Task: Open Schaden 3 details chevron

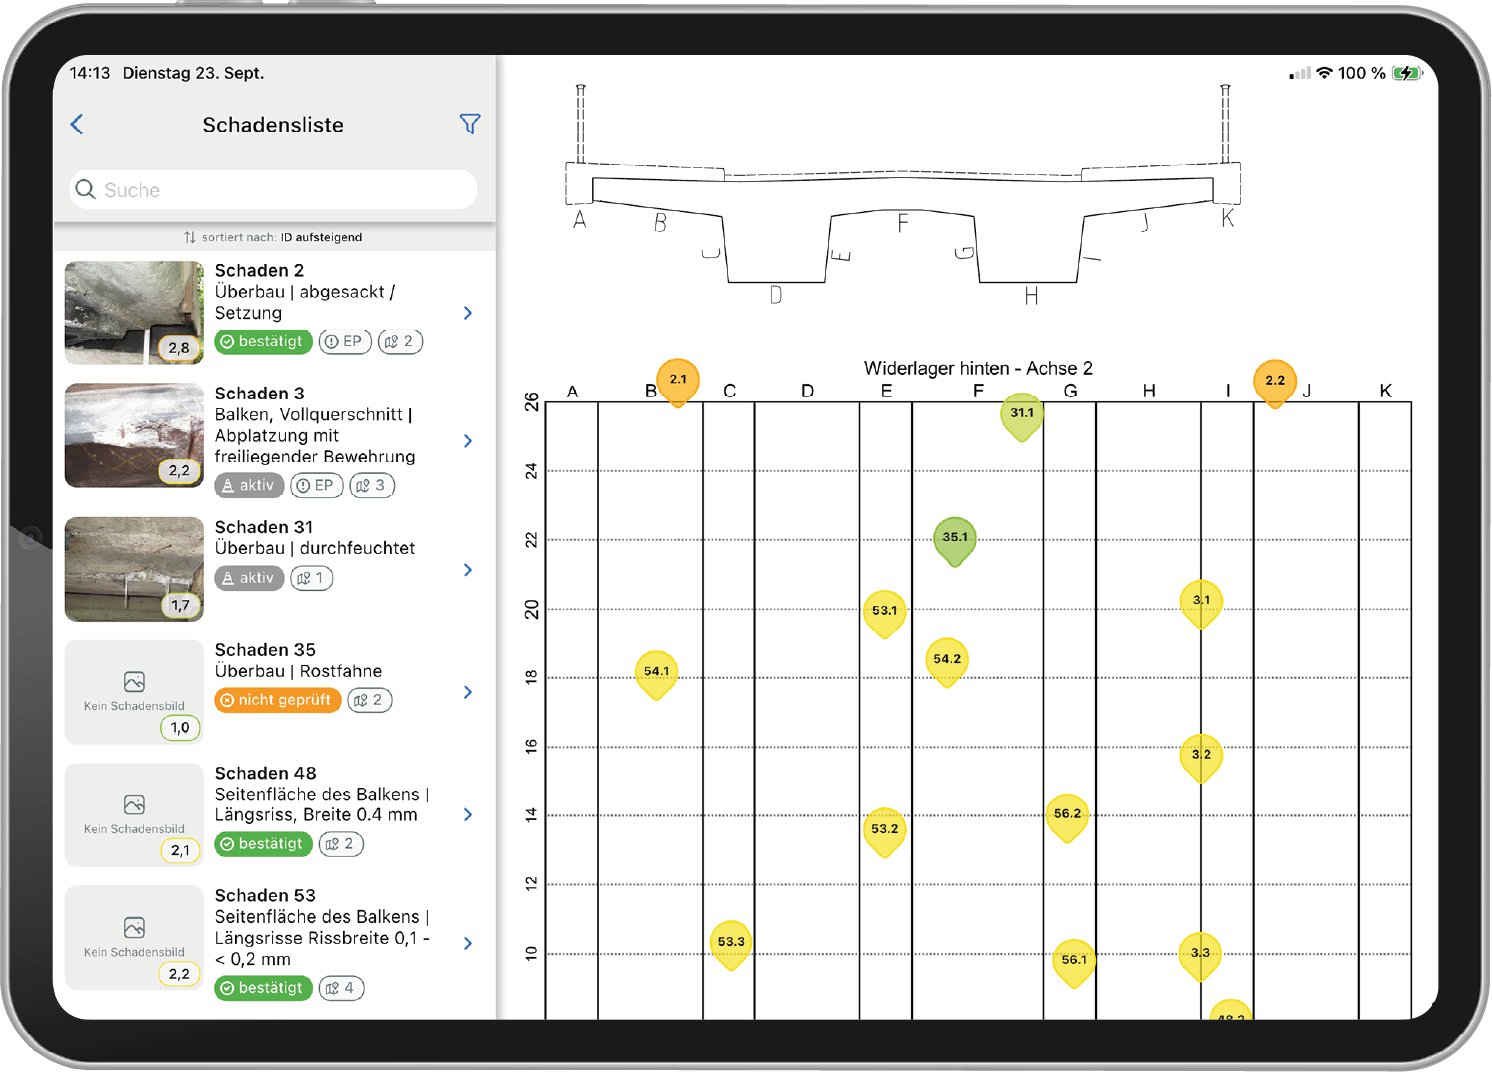Action: pos(468,440)
